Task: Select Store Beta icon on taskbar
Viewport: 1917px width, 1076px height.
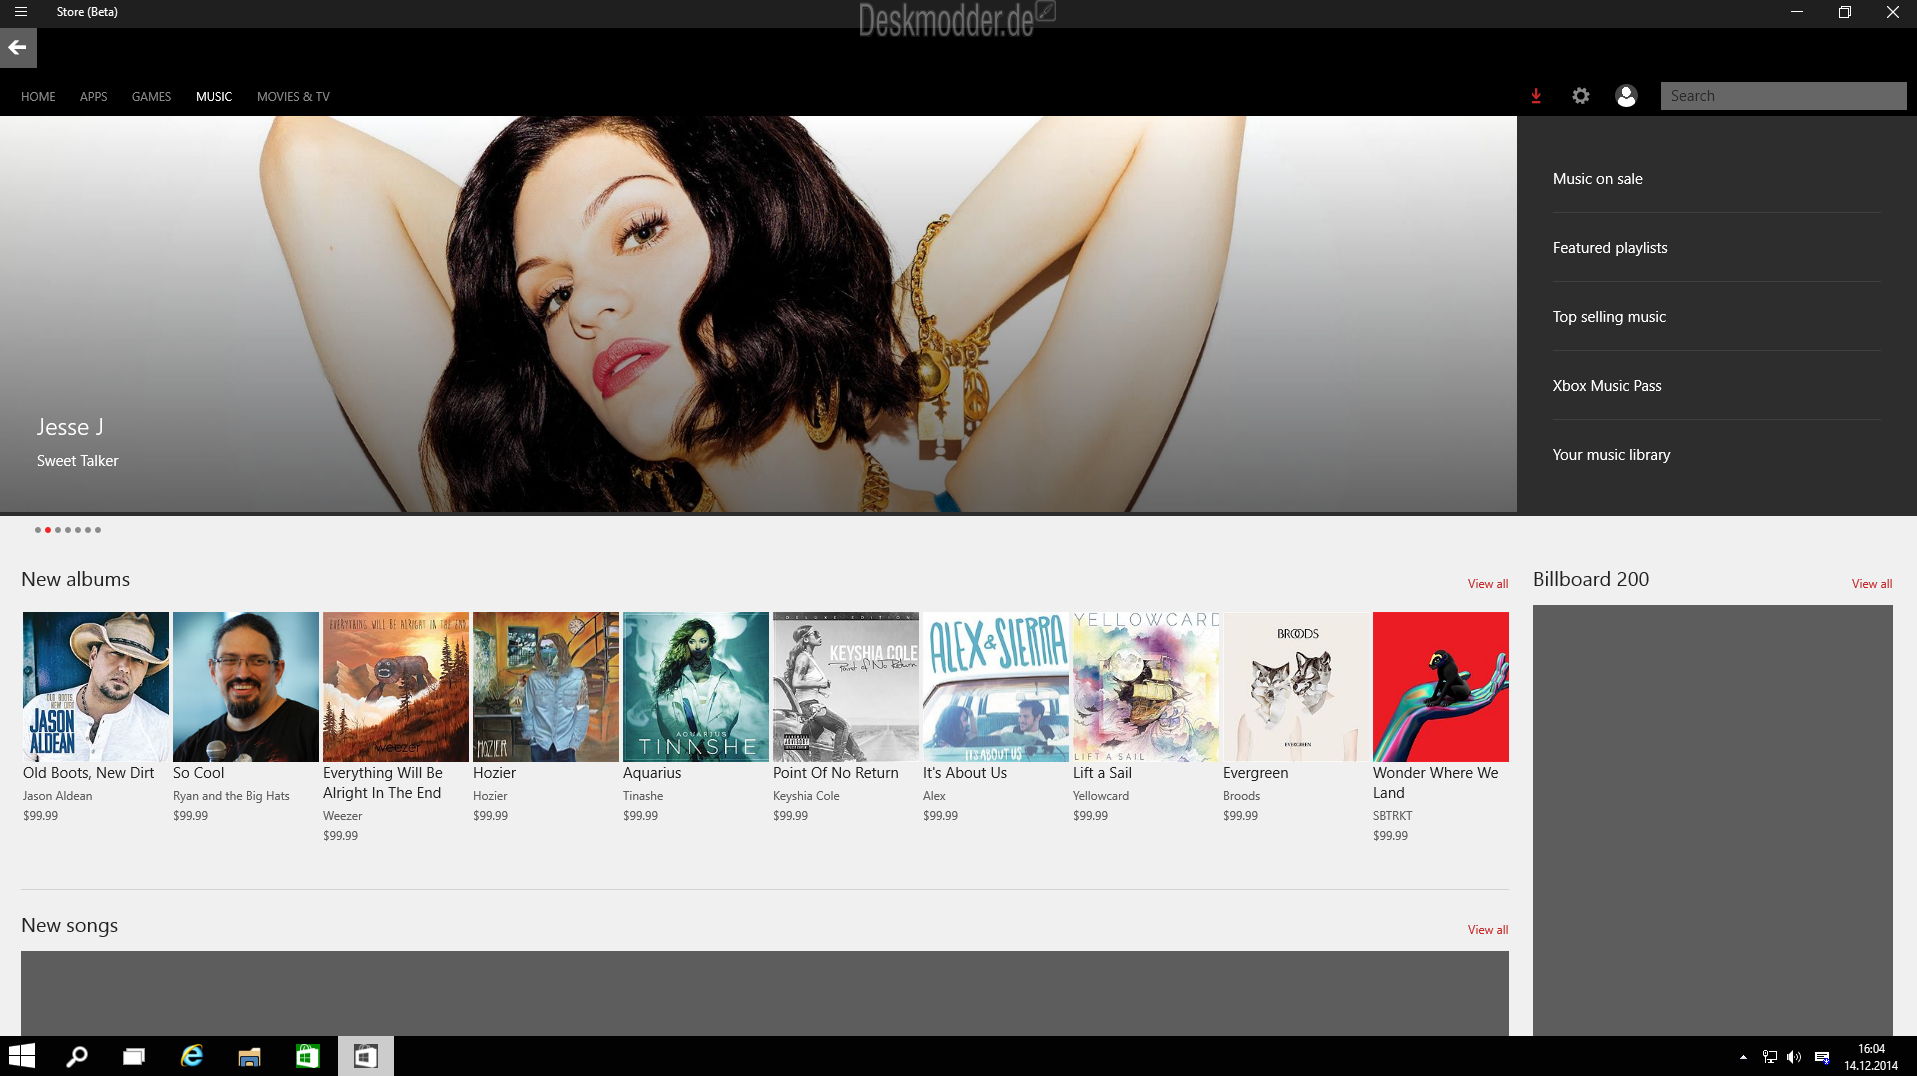Action: point(366,1056)
